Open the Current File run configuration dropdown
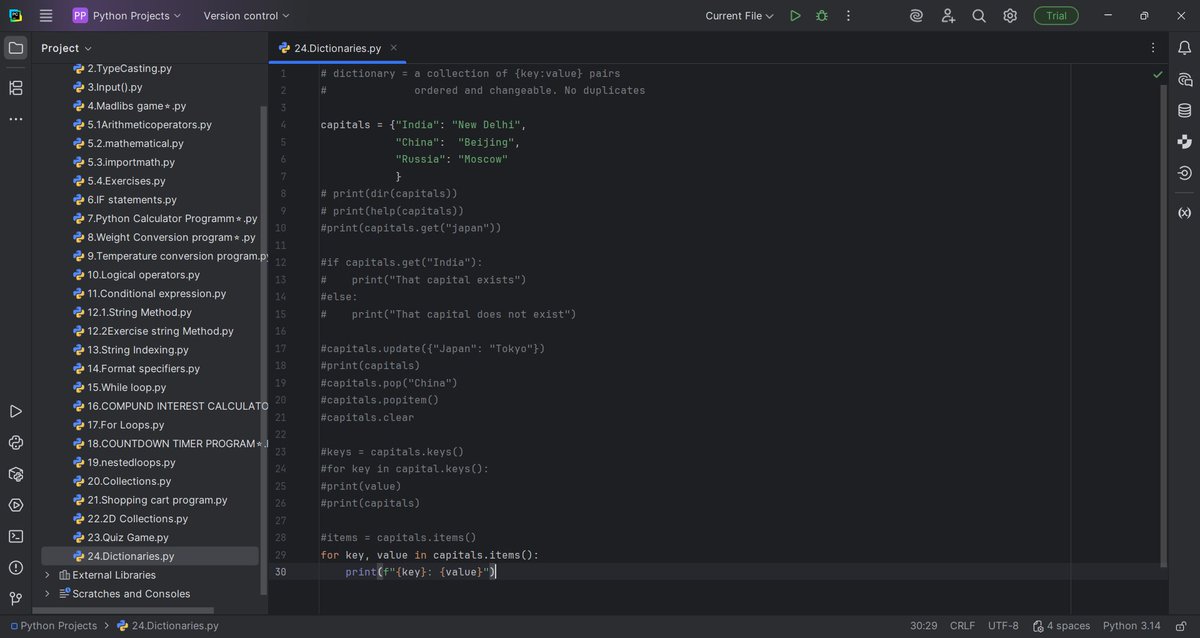Viewport: 1200px width, 638px height. [x=739, y=16]
